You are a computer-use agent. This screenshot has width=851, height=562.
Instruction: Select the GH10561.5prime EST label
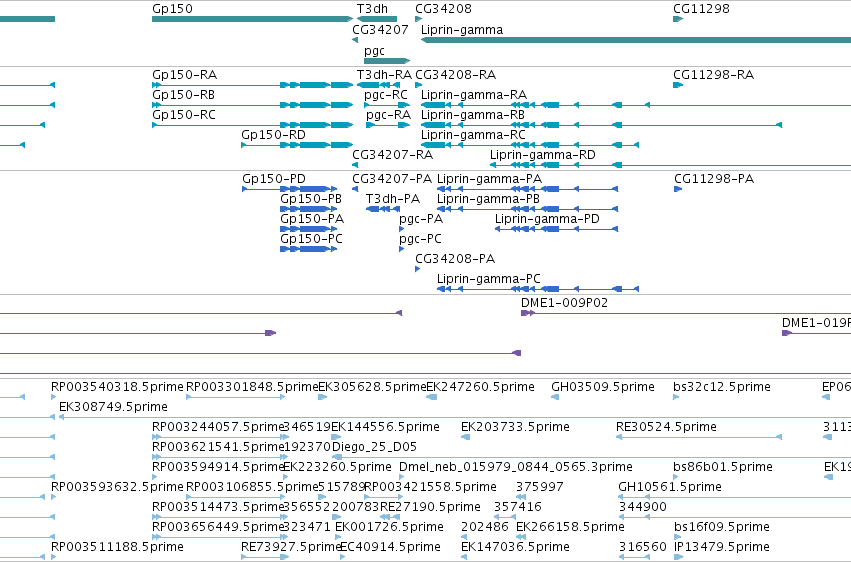click(x=670, y=488)
